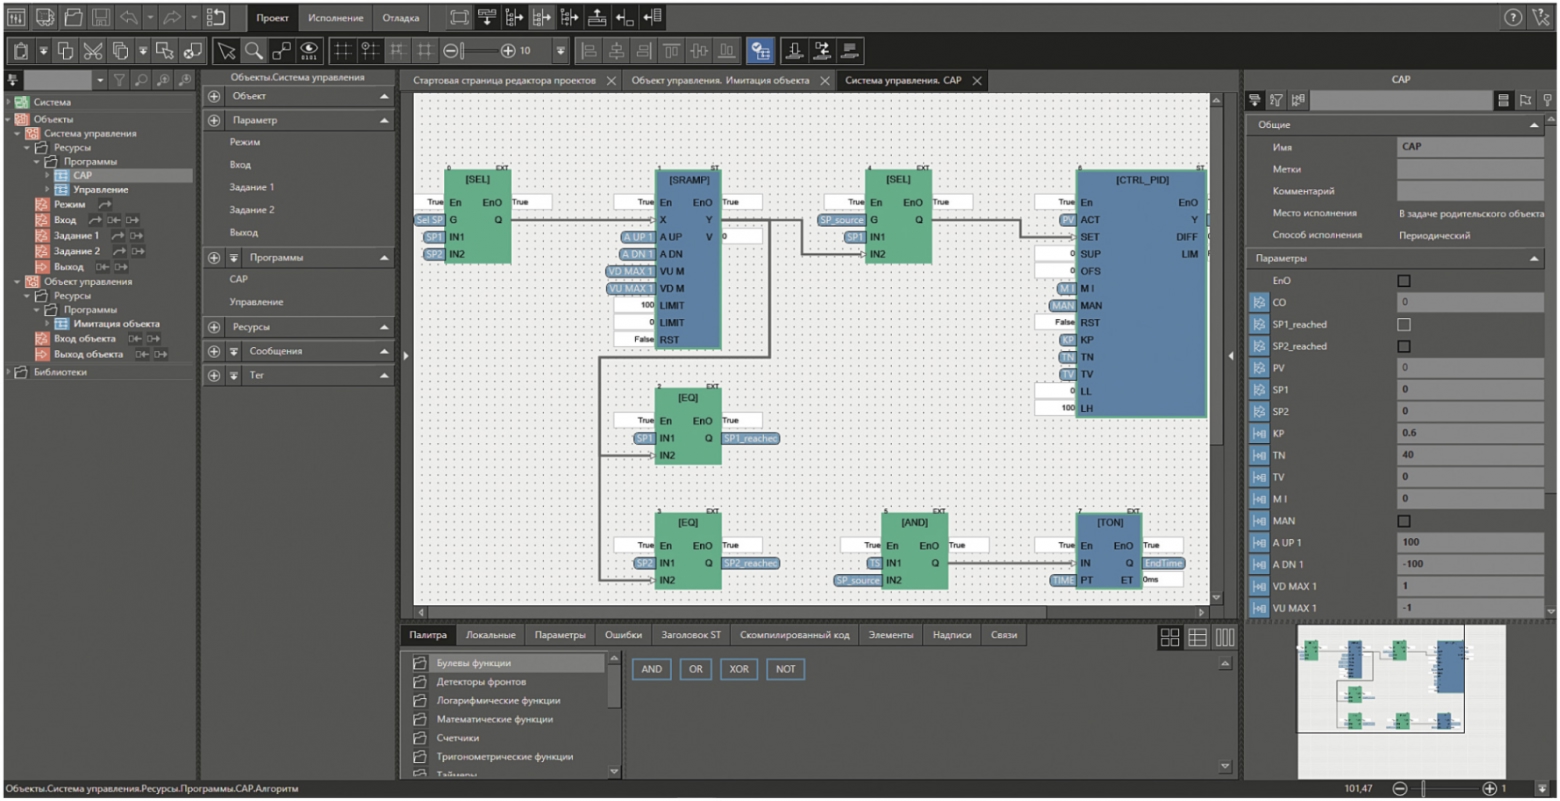Viewport: 1560px width, 801px height.
Task: Open dropdown next to grid size value
Action: 561,50
